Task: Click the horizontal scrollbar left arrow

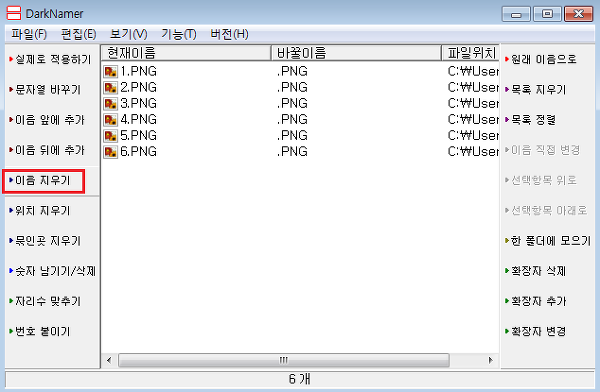Action: pos(109,360)
